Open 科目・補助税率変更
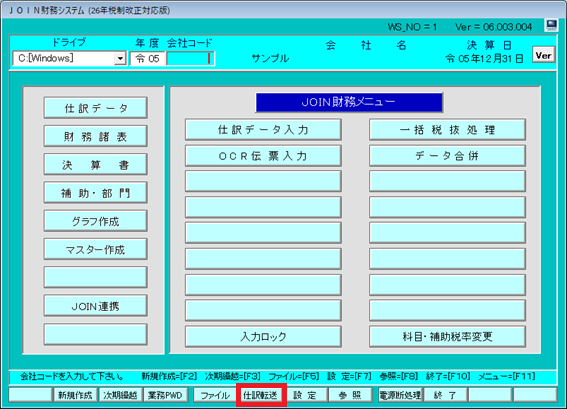This screenshot has width=567, height=409. click(x=447, y=337)
